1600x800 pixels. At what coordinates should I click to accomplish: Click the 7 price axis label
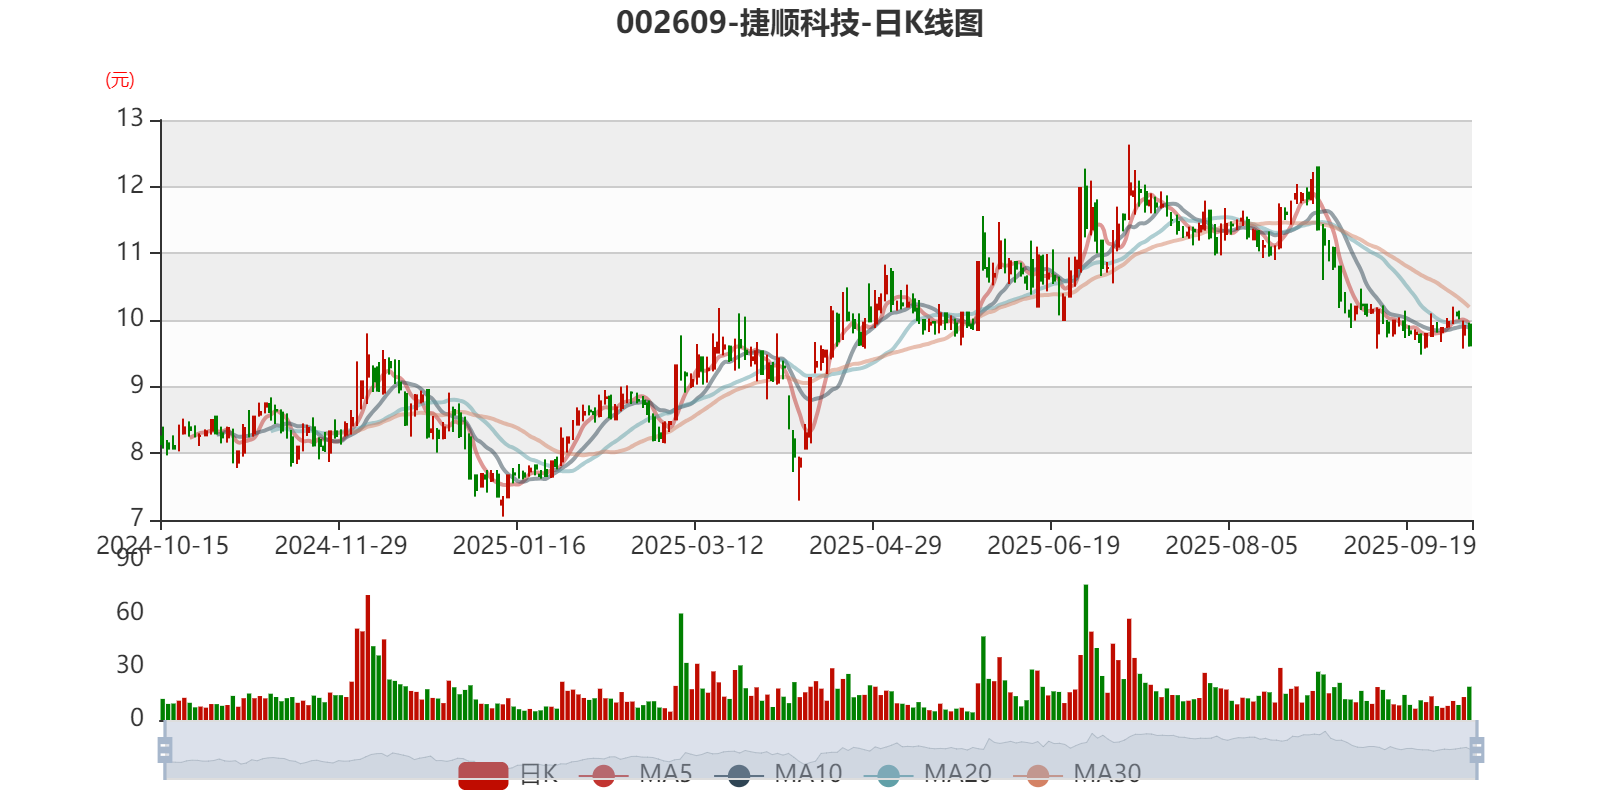tap(137, 519)
